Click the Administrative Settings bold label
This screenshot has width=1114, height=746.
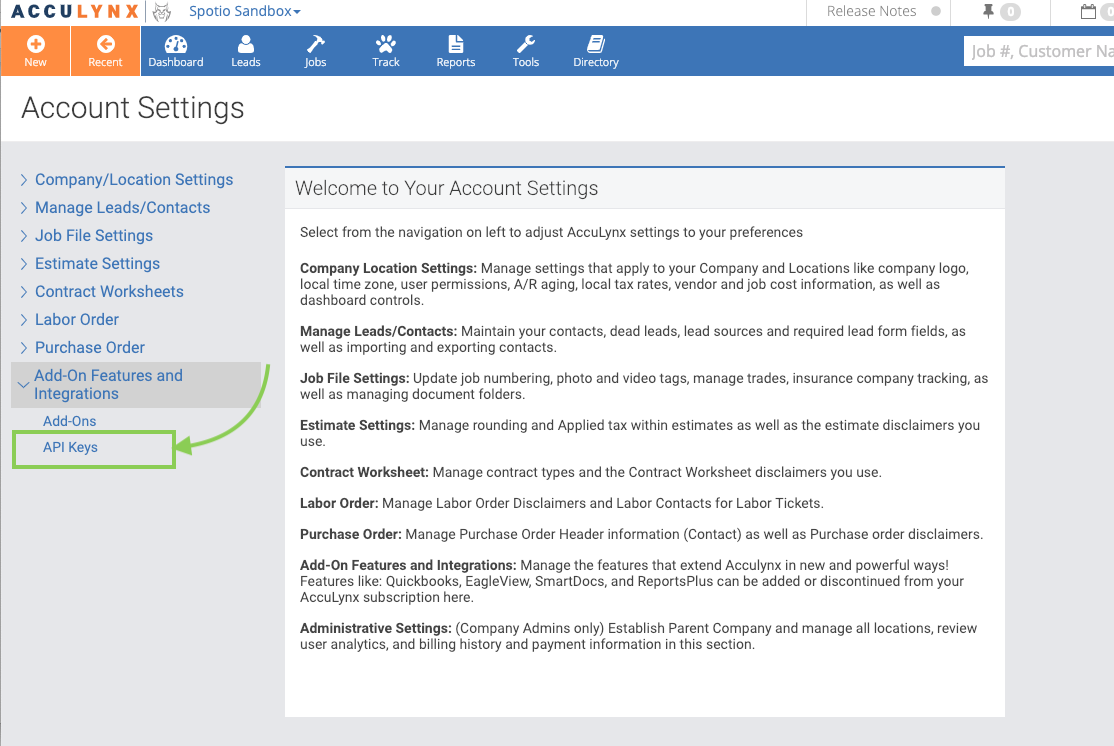click(376, 629)
